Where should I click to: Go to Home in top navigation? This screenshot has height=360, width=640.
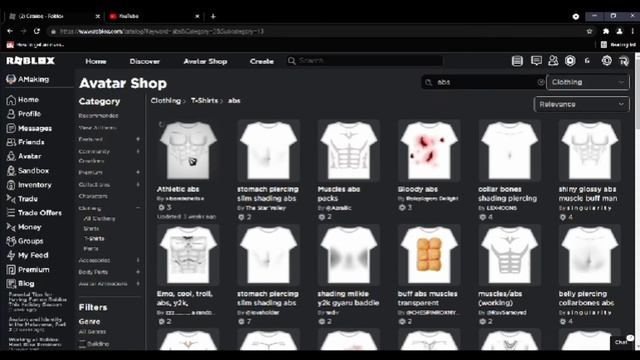click(96, 61)
